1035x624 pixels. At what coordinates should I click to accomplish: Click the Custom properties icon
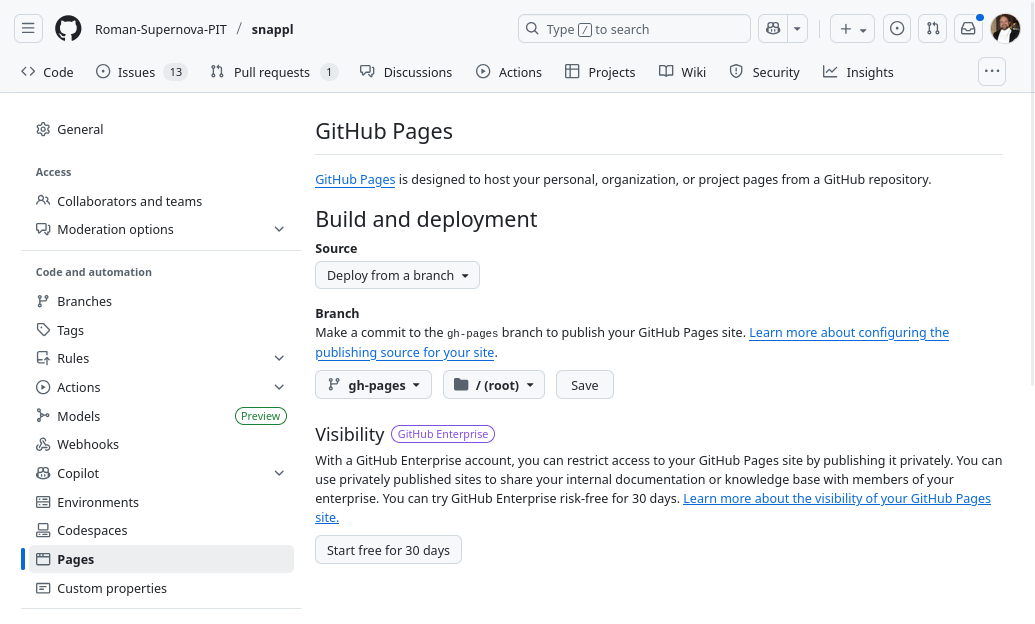pyautogui.click(x=43, y=588)
